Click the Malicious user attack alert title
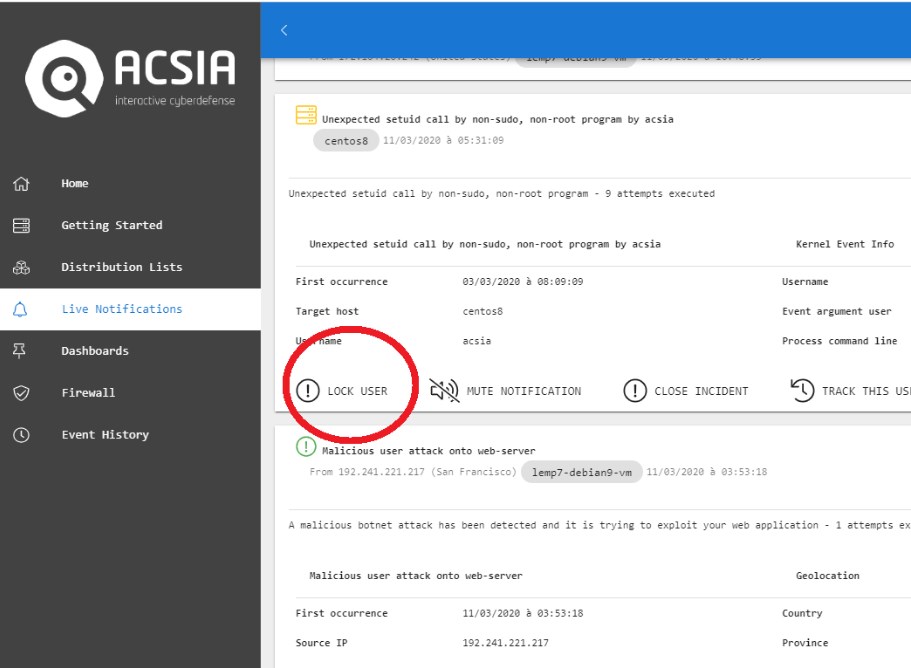Screen dimensions: 911x668 coord(429,451)
